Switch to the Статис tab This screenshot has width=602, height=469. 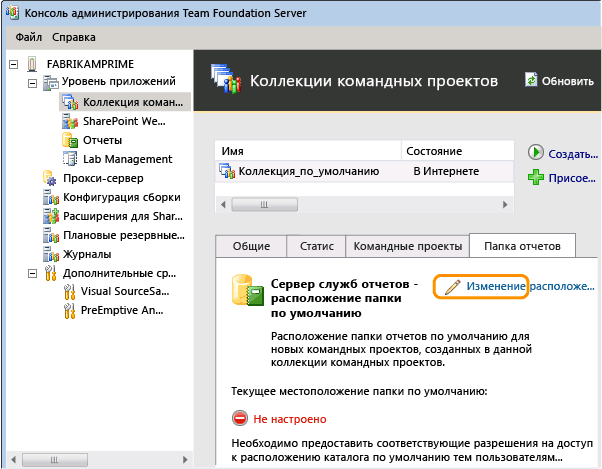tap(317, 246)
